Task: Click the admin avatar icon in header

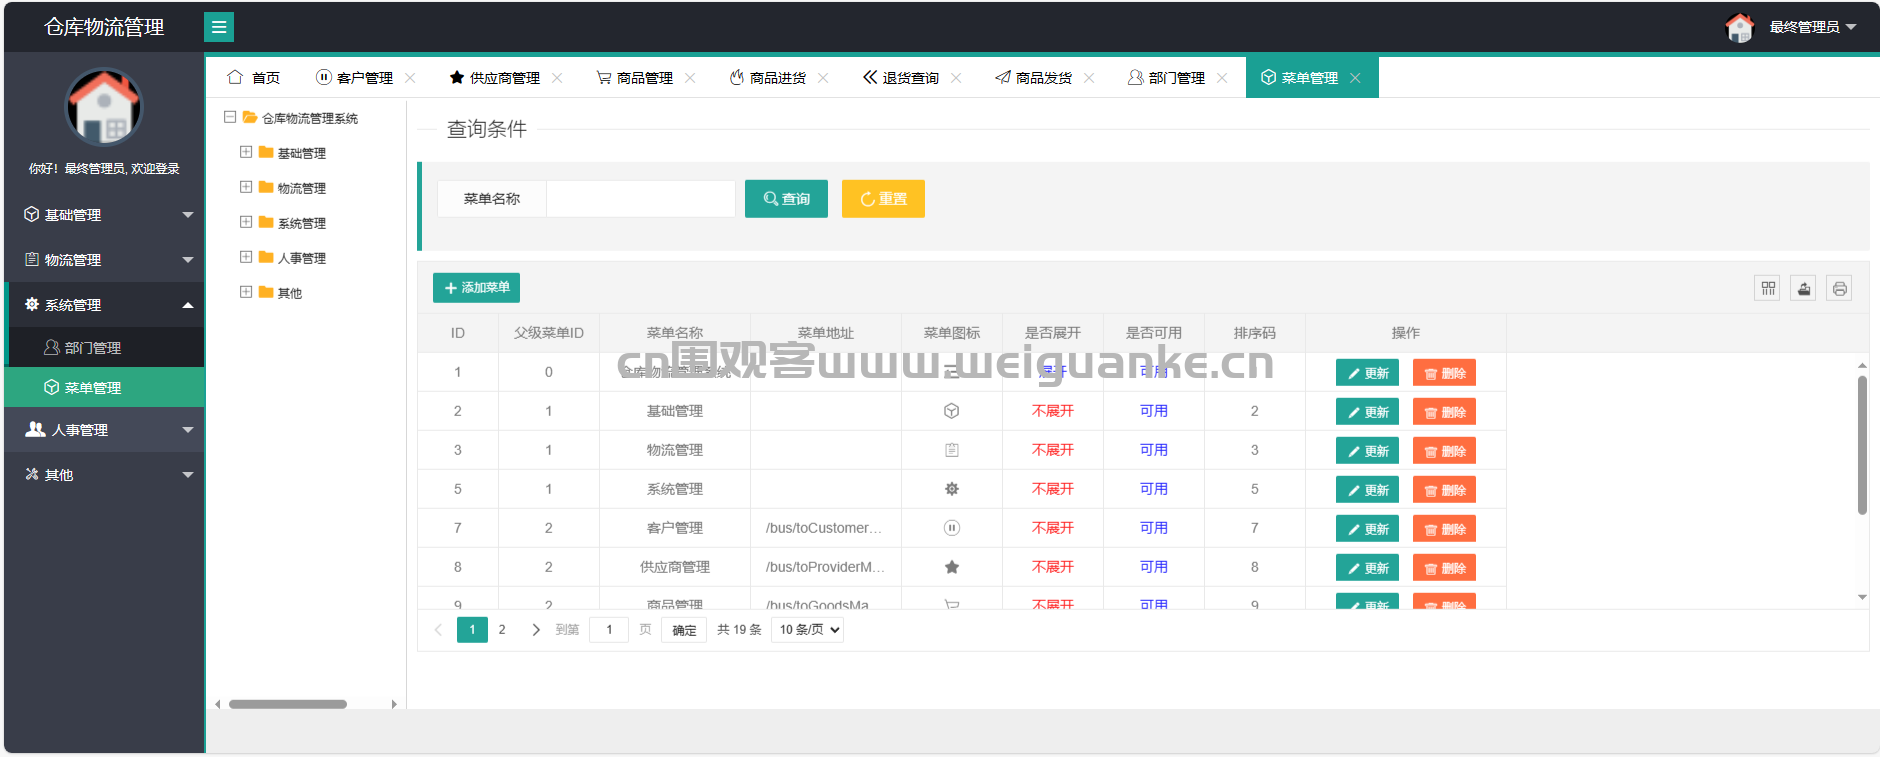Action: click(1740, 27)
